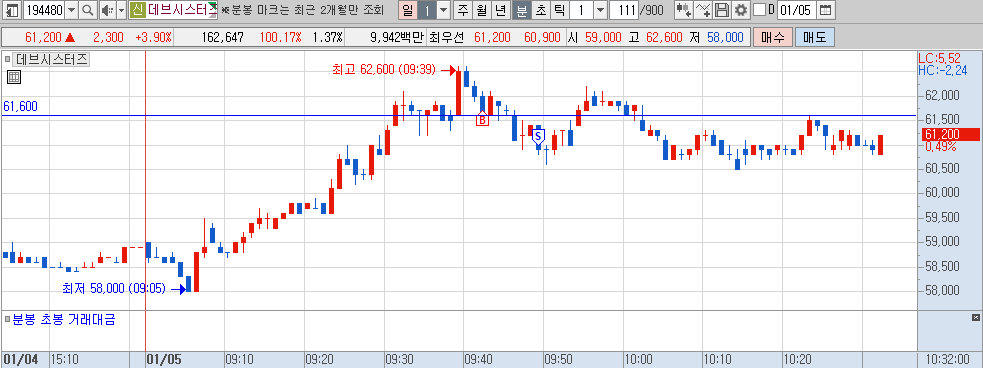Click the 매수 buy button
This screenshot has width=983, height=368.
[x=773, y=37]
